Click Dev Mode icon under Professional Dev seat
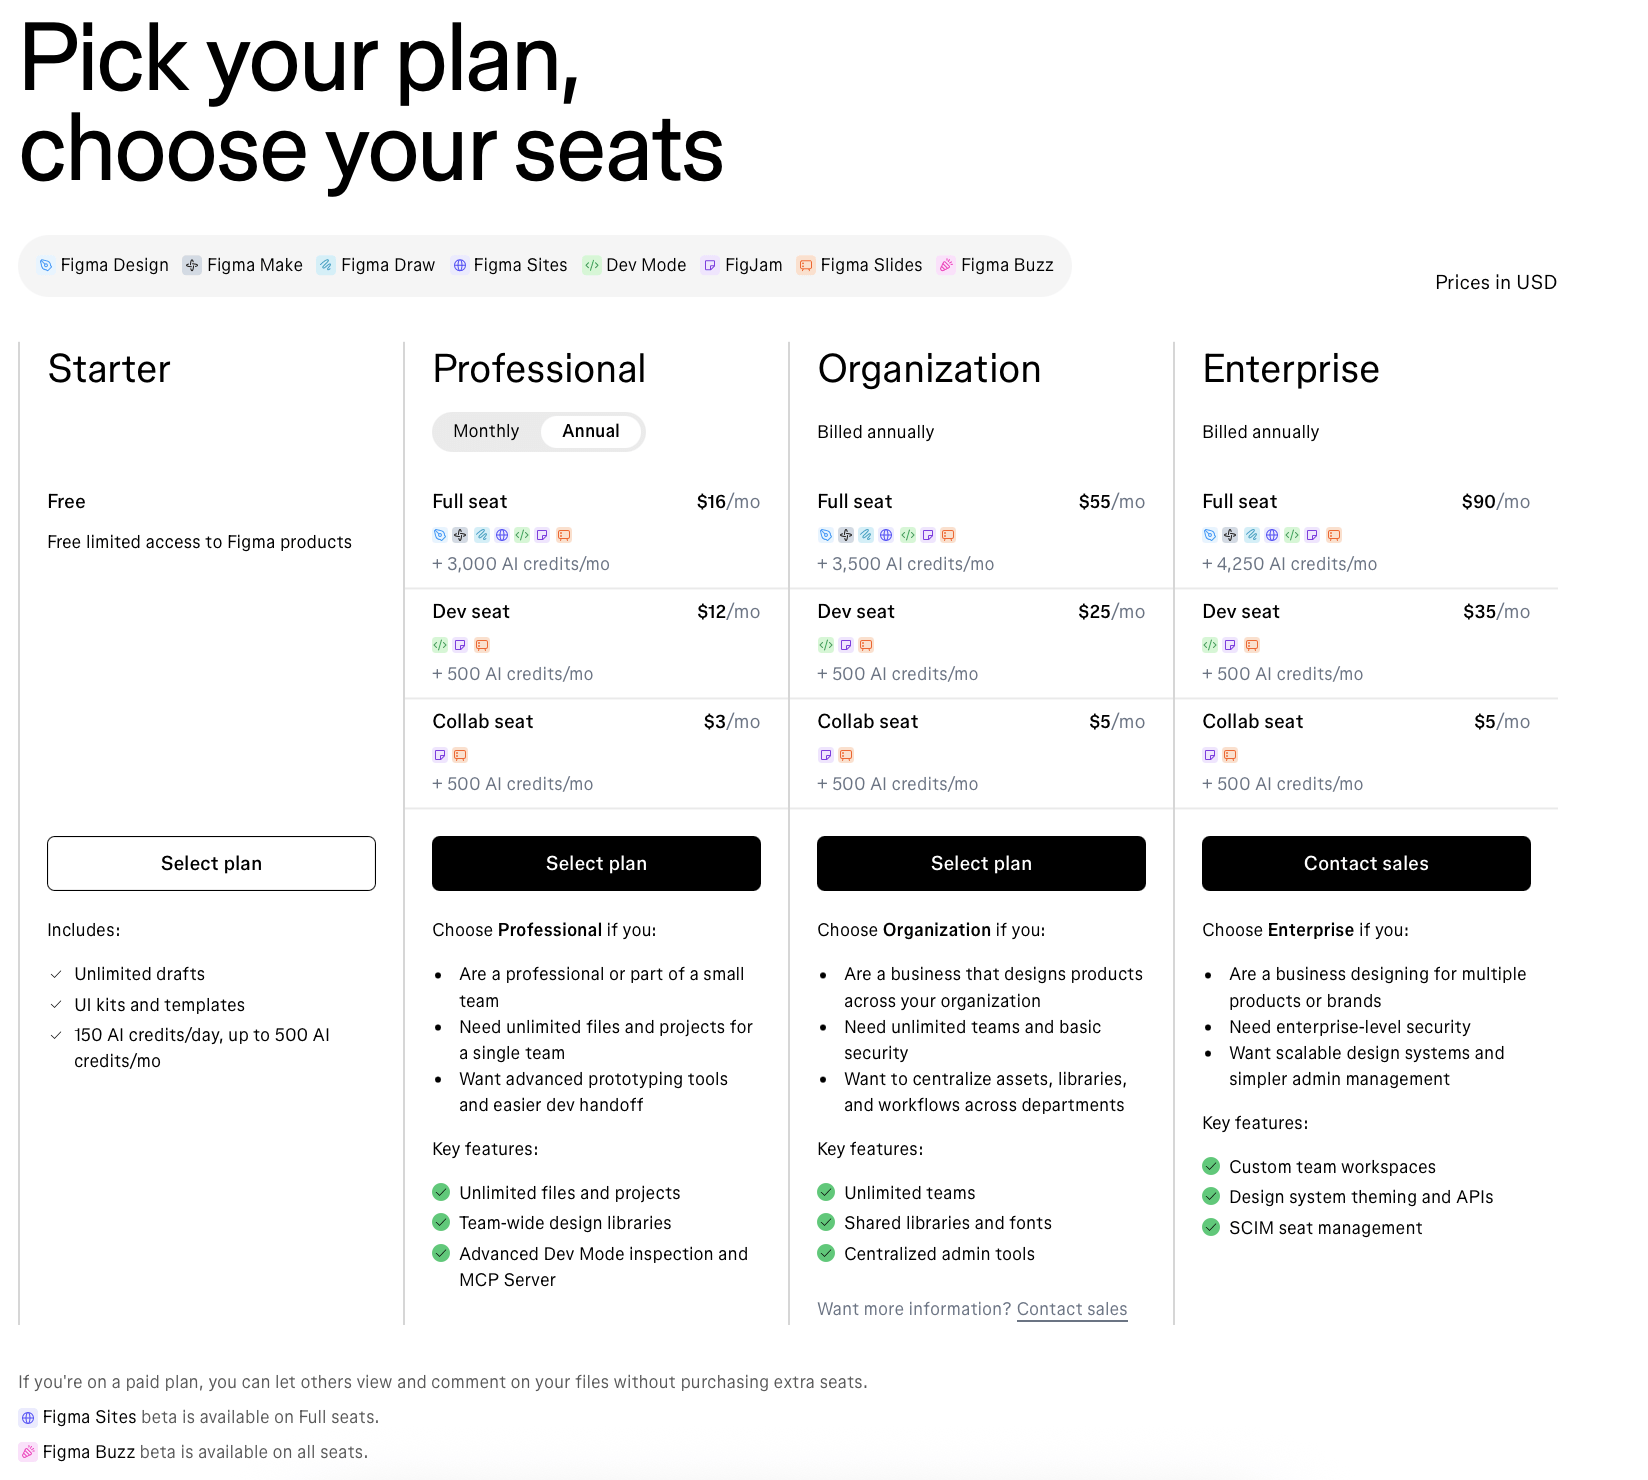This screenshot has width=1648, height=1480. (x=440, y=645)
